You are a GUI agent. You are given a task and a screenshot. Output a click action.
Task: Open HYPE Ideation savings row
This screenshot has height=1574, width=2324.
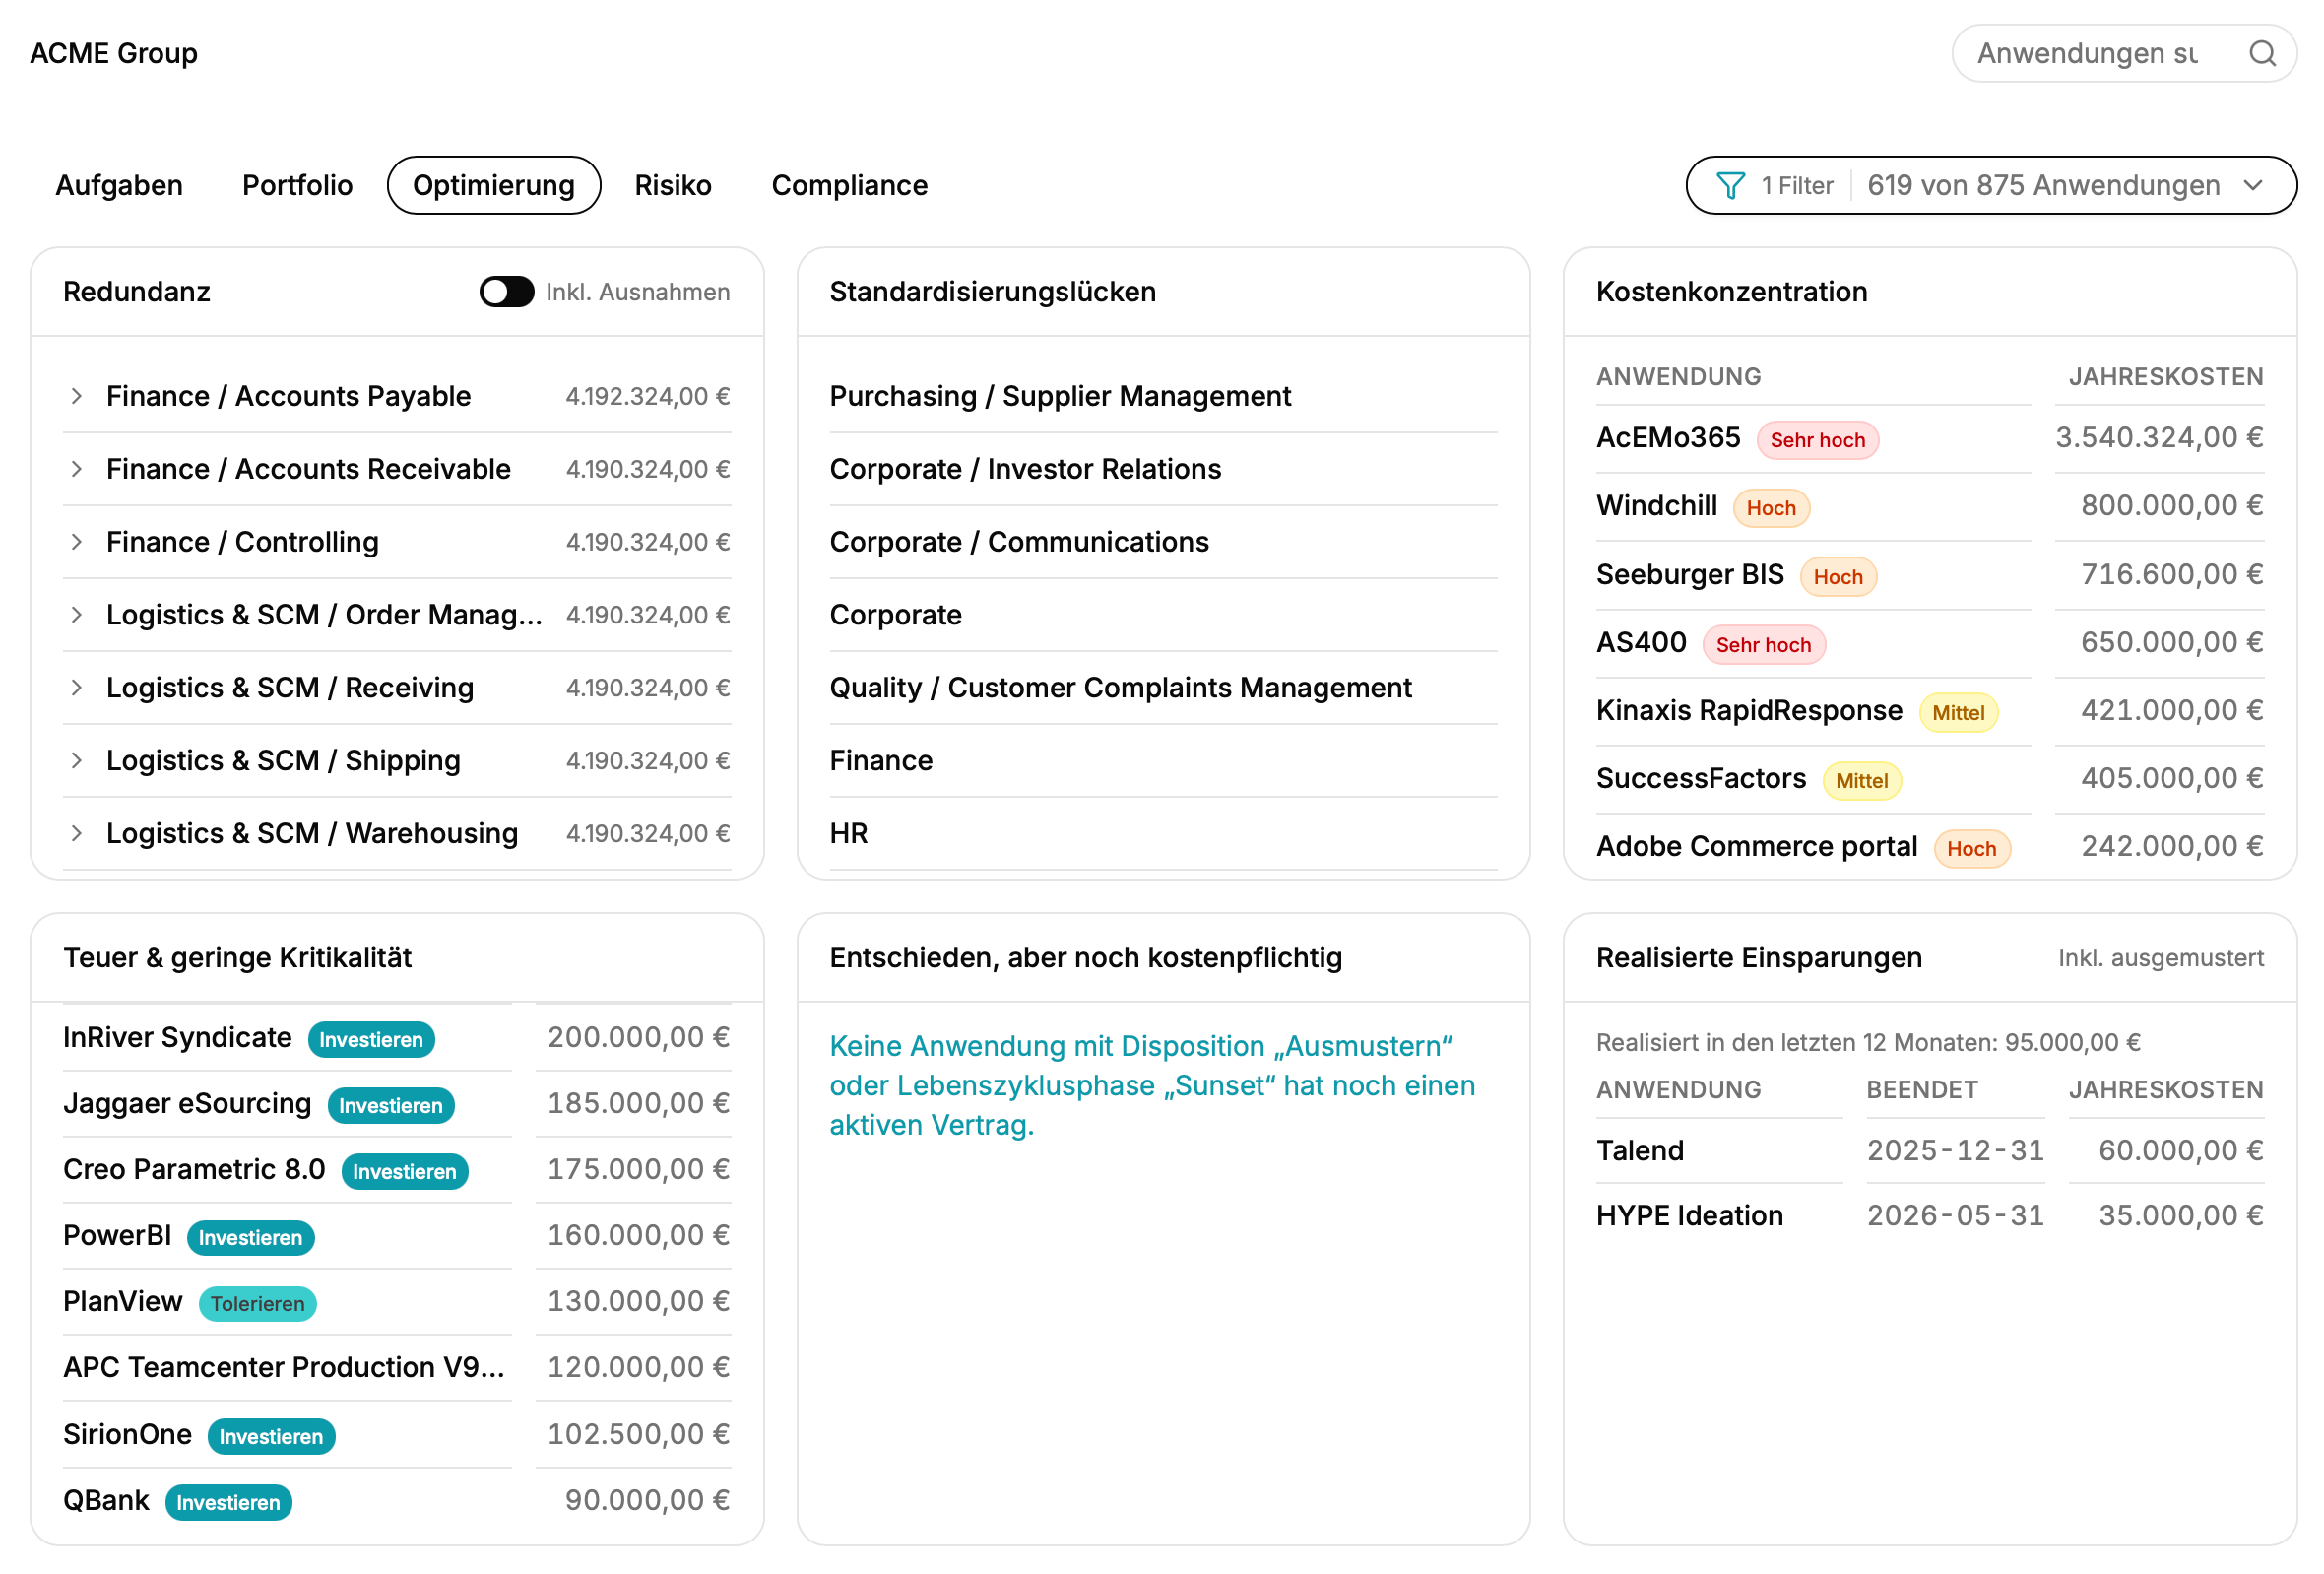[1930, 1216]
